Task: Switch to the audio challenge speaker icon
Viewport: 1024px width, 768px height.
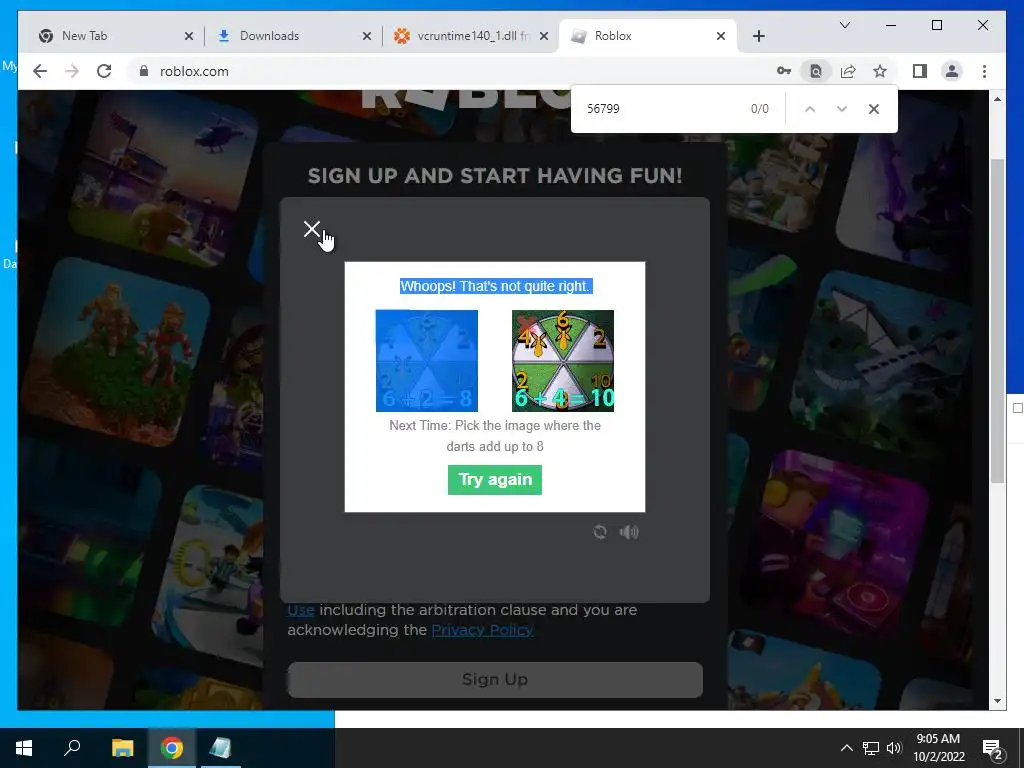Action: point(629,532)
